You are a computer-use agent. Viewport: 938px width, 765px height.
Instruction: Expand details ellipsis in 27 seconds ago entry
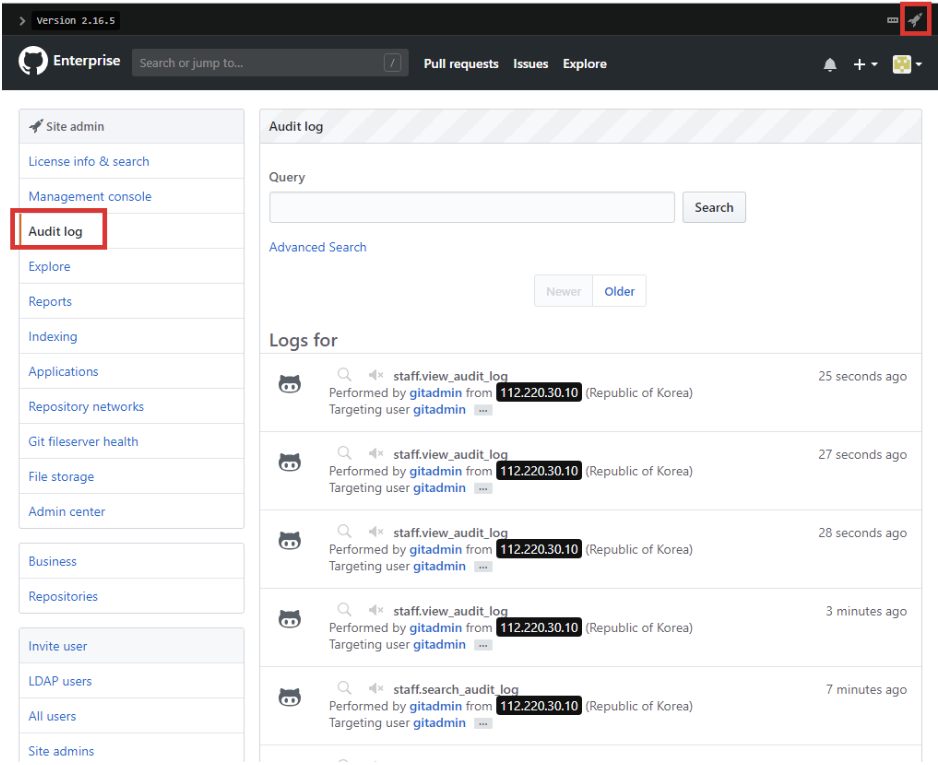(483, 489)
